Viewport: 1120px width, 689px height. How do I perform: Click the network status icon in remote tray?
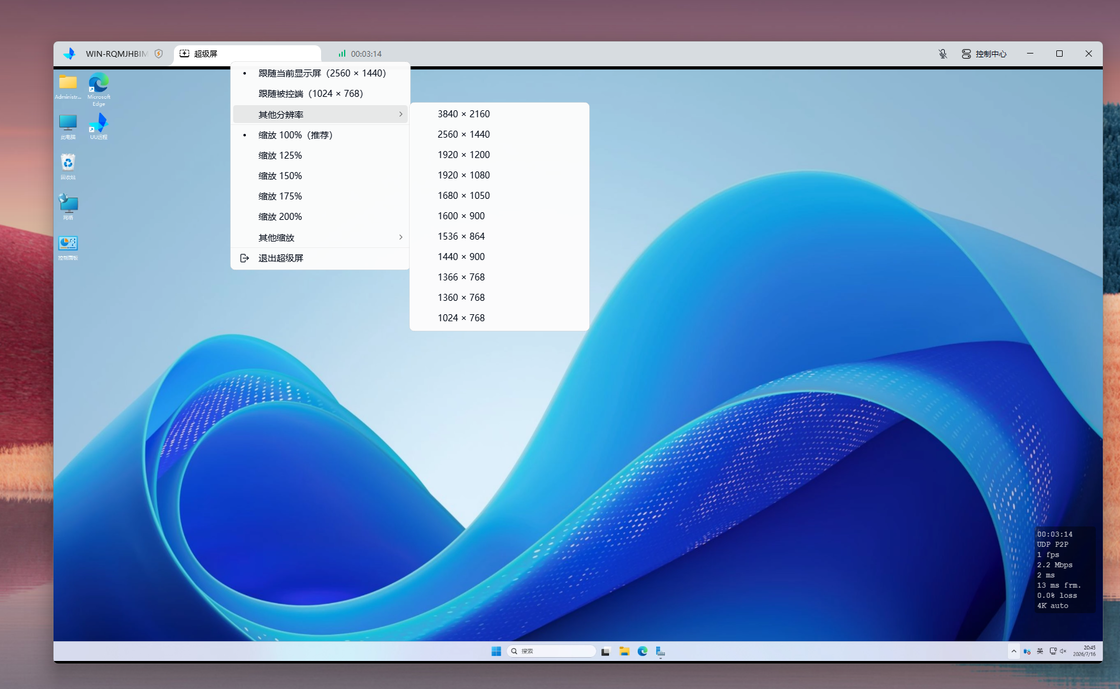1052,651
